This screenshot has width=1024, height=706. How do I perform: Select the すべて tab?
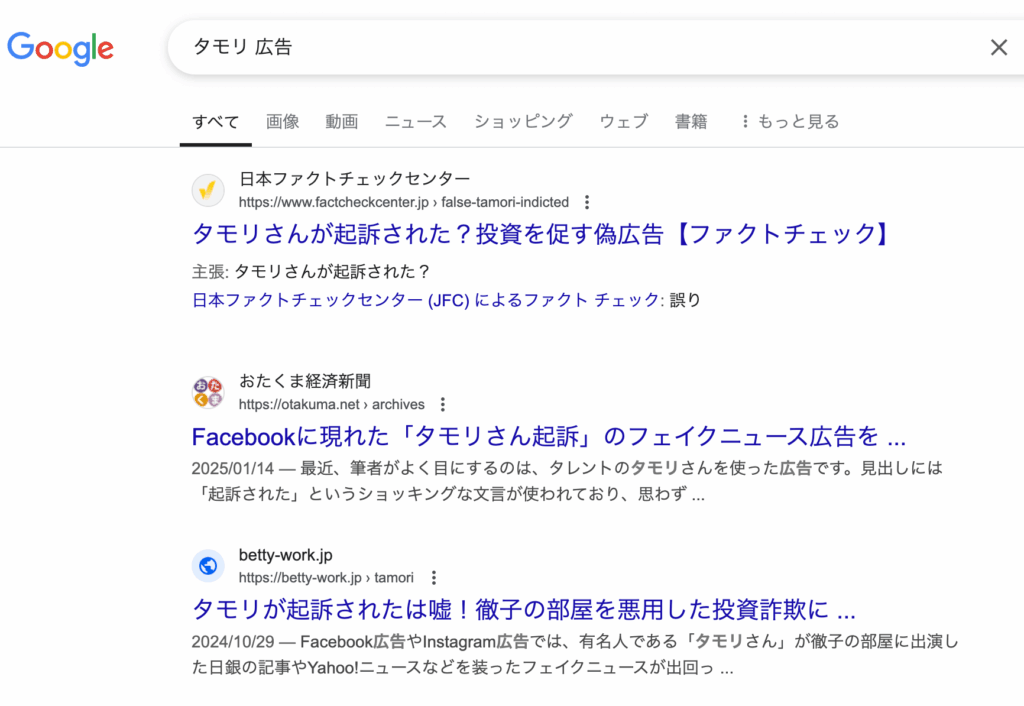tap(216, 121)
